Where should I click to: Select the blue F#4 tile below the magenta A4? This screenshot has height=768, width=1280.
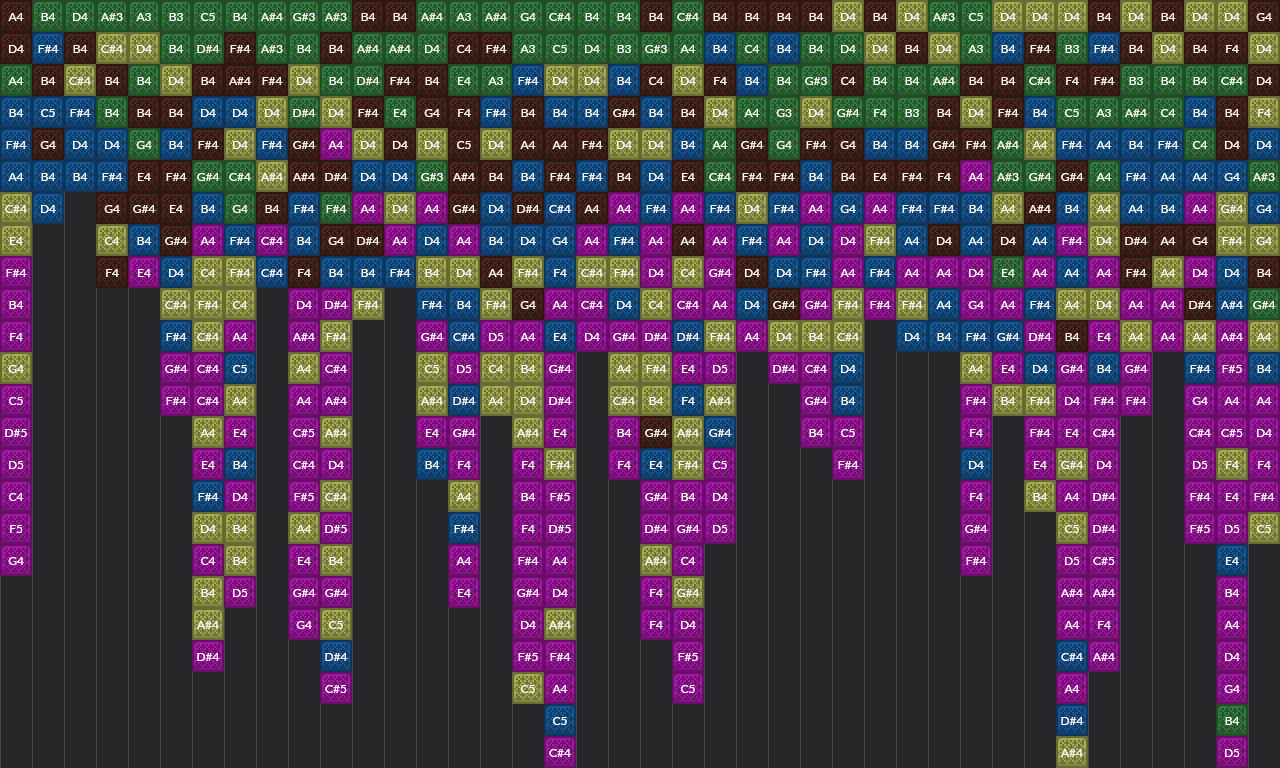pos(208,496)
